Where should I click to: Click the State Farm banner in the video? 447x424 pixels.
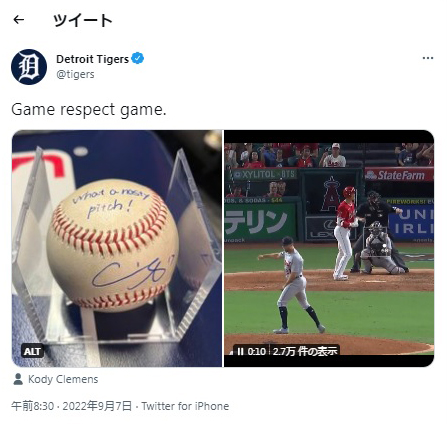[x=399, y=175]
